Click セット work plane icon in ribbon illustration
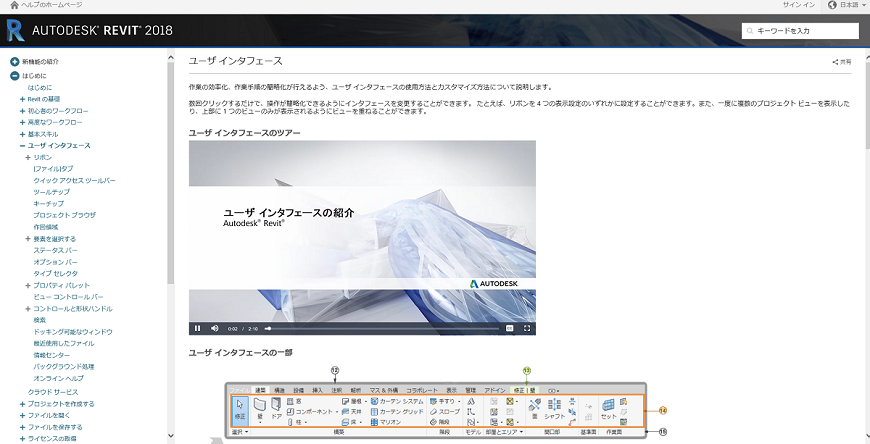Viewport: 870px width, 444px height. pyautogui.click(x=609, y=405)
